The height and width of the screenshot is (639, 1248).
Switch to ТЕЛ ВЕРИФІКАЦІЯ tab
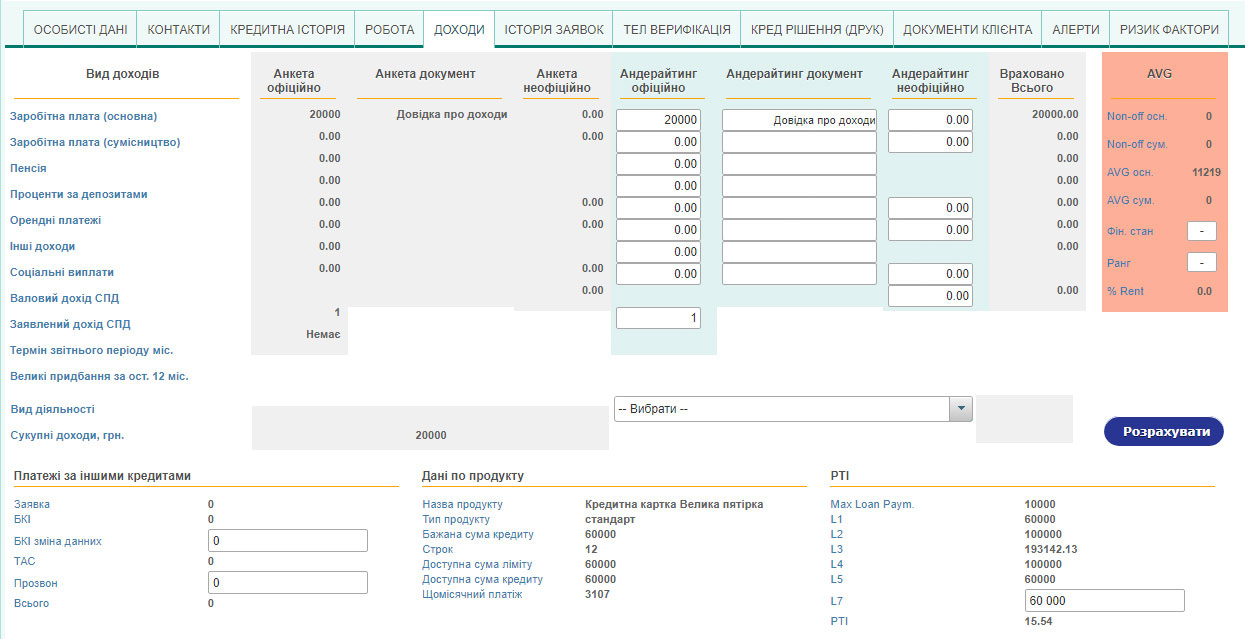point(677,29)
